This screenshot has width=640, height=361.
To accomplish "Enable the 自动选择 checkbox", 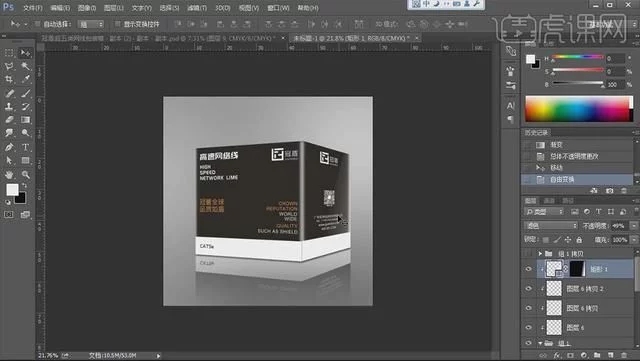I will (x=38, y=24).
